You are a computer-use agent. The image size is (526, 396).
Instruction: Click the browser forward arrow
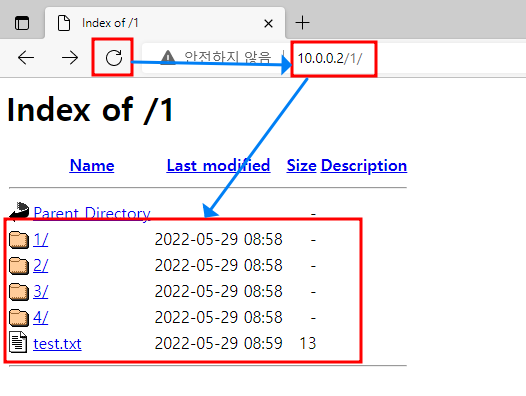pyautogui.click(x=70, y=58)
